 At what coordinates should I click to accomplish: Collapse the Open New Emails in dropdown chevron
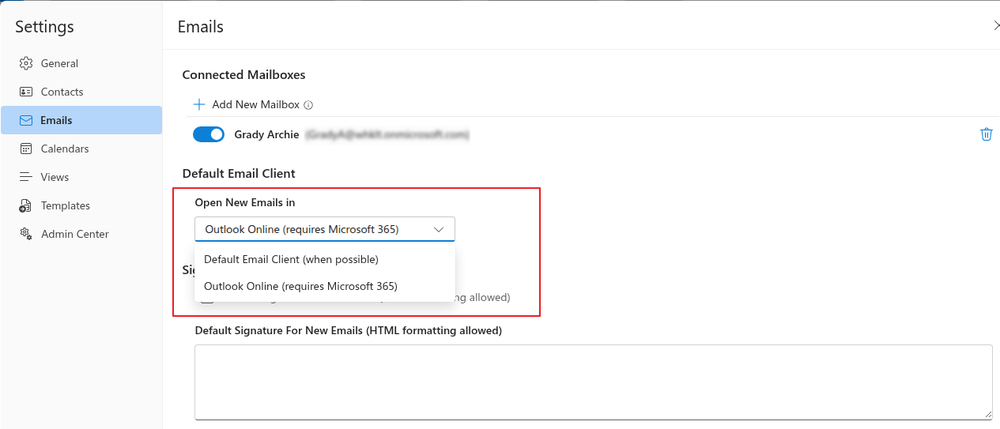tap(439, 229)
